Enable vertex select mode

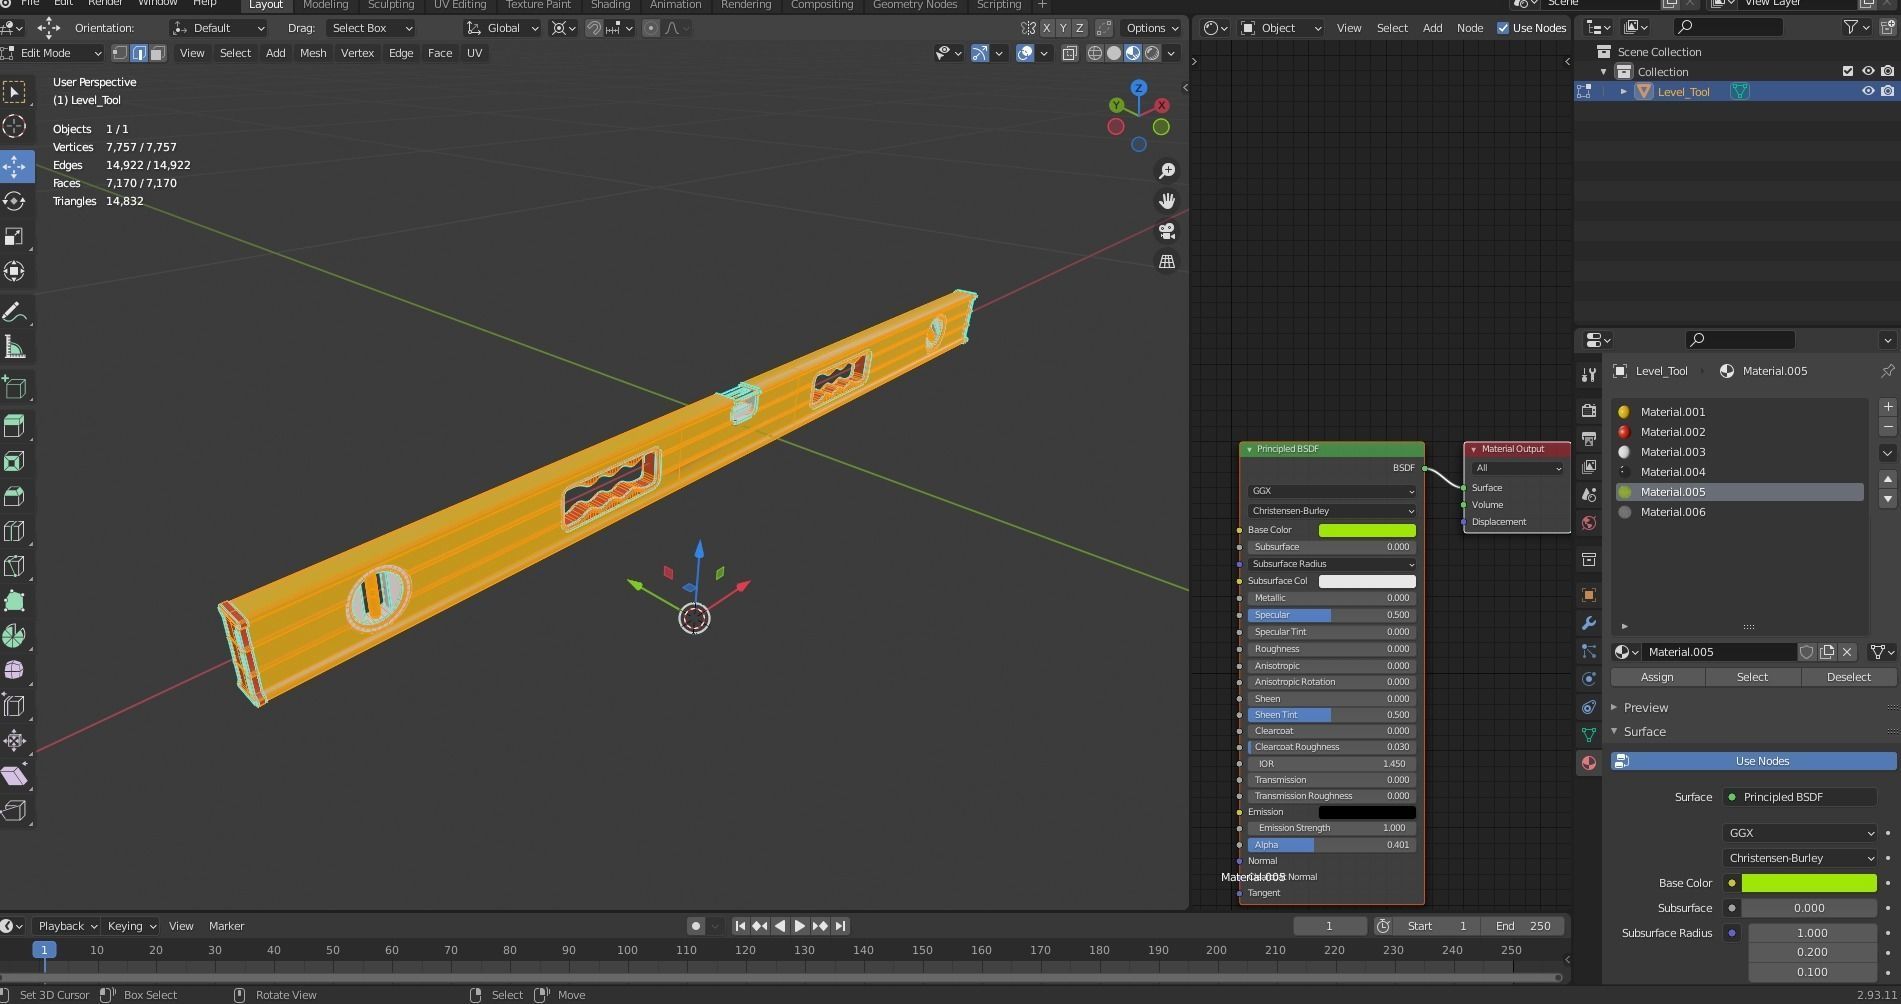coord(120,53)
